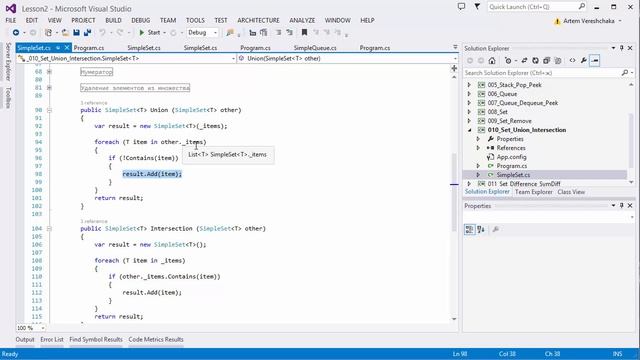This screenshot has height=360, width=640.
Task: Click the Undo toolbar icon
Action: 102,32
